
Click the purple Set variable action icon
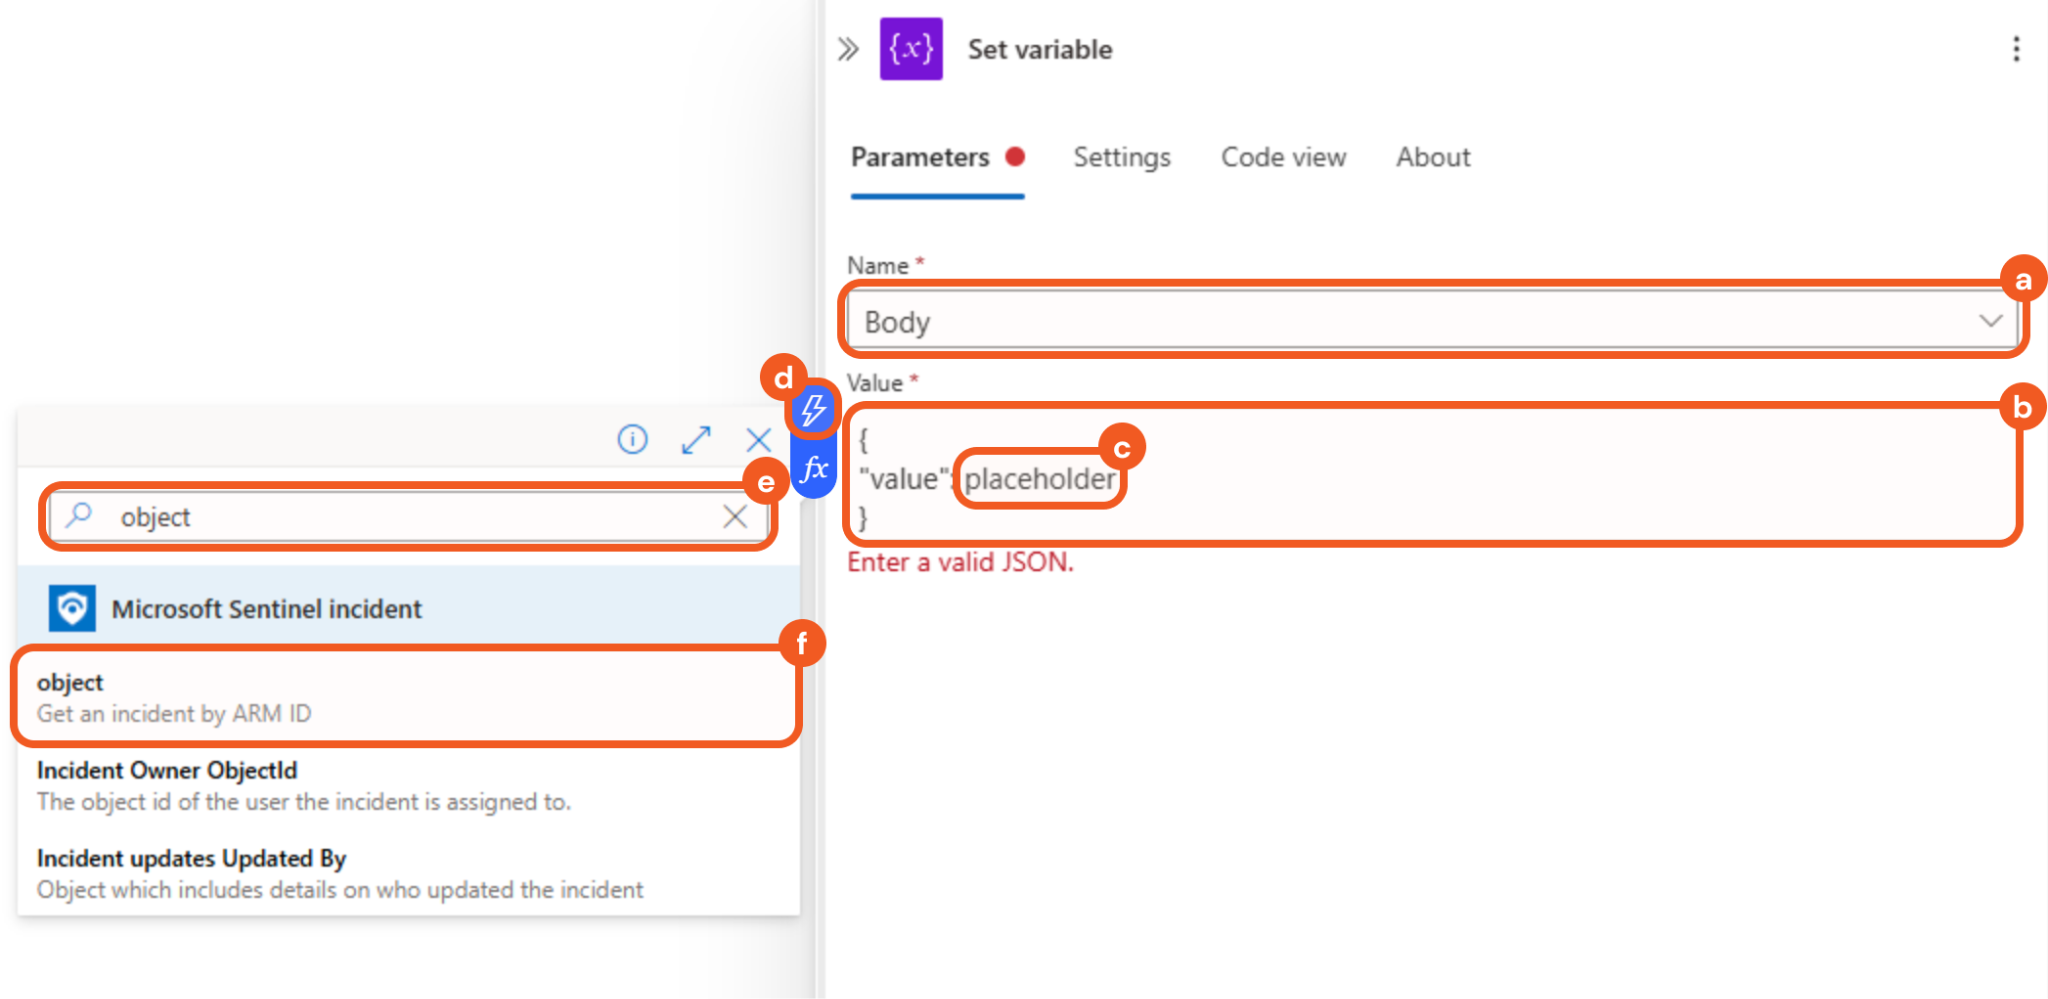point(911,49)
